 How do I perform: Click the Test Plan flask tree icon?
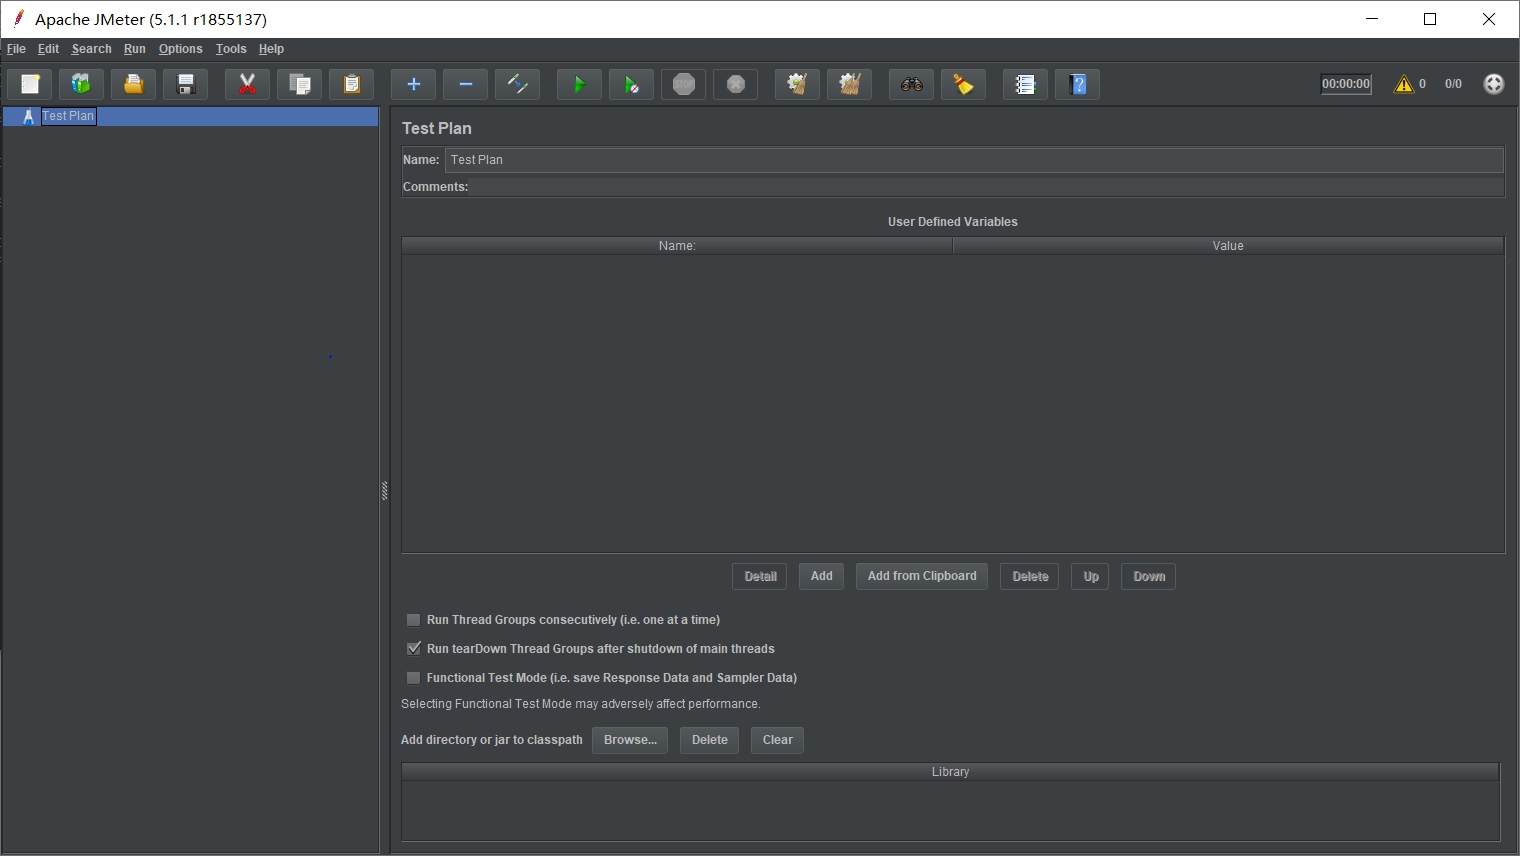28,116
